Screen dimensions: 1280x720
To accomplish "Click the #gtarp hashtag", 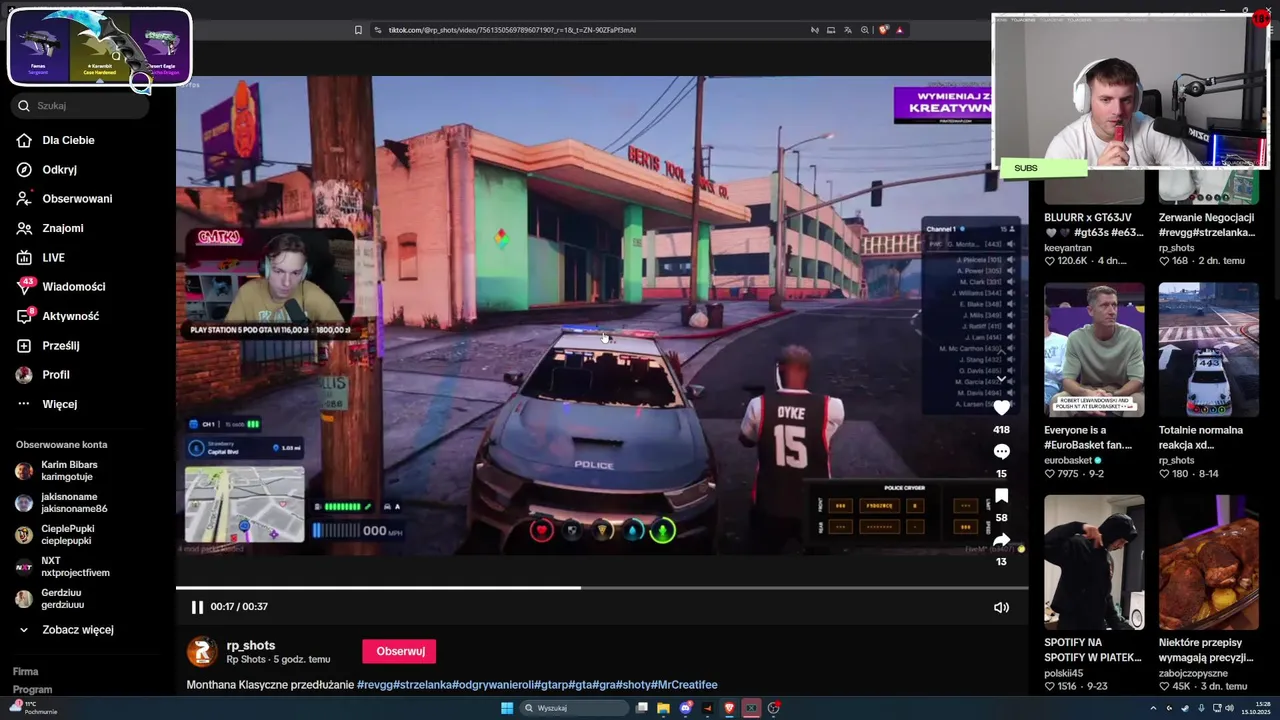I will tap(550, 685).
